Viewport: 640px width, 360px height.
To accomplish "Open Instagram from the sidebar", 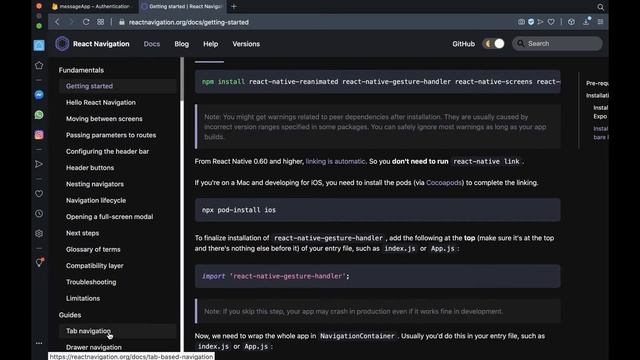I will tap(39, 135).
